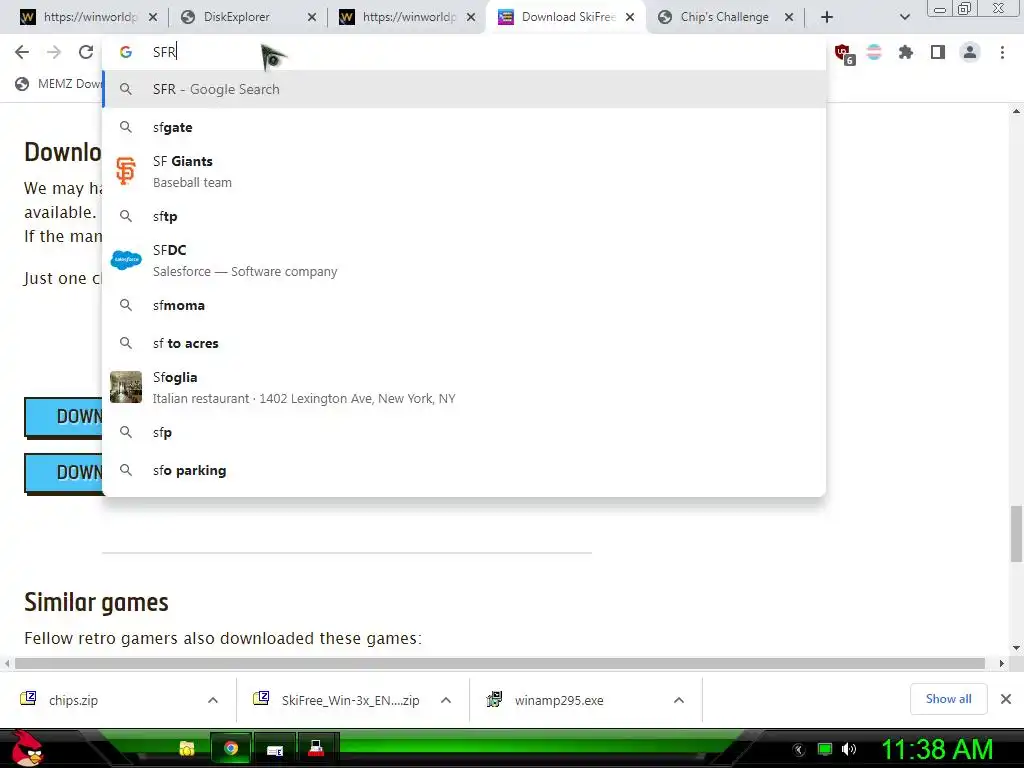Click the Salesforce cloud logo icon
1024x768 pixels.
(x=125, y=260)
